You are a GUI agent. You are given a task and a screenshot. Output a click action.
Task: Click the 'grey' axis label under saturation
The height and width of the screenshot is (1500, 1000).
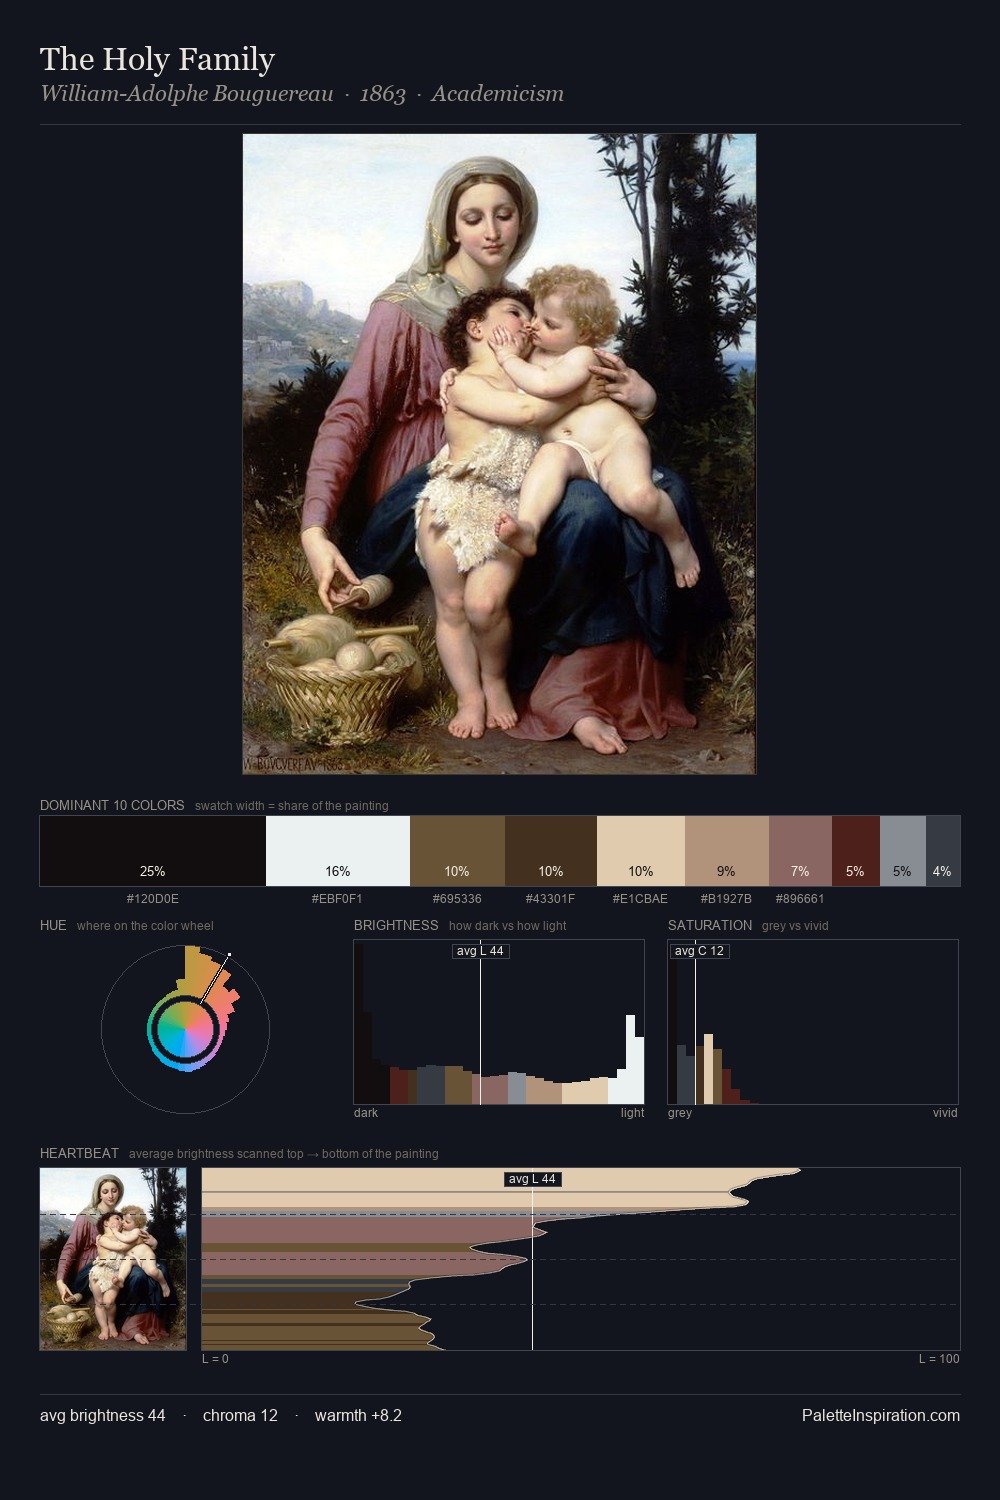pos(680,1112)
